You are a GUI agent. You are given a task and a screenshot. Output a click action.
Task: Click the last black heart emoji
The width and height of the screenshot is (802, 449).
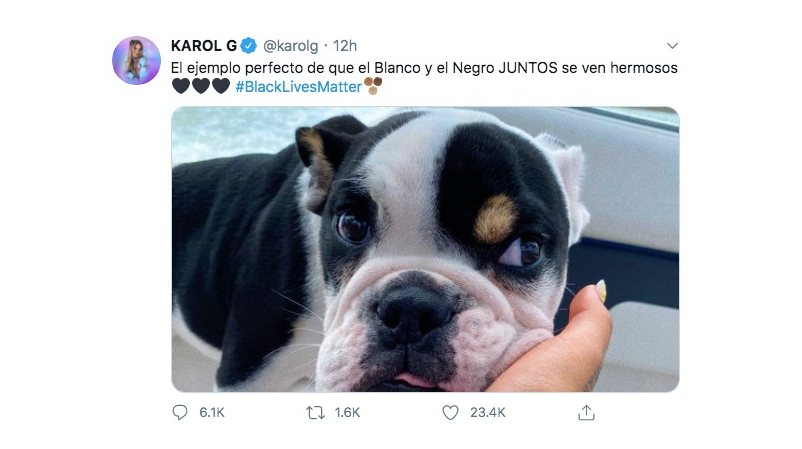click(x=221, y=87)
